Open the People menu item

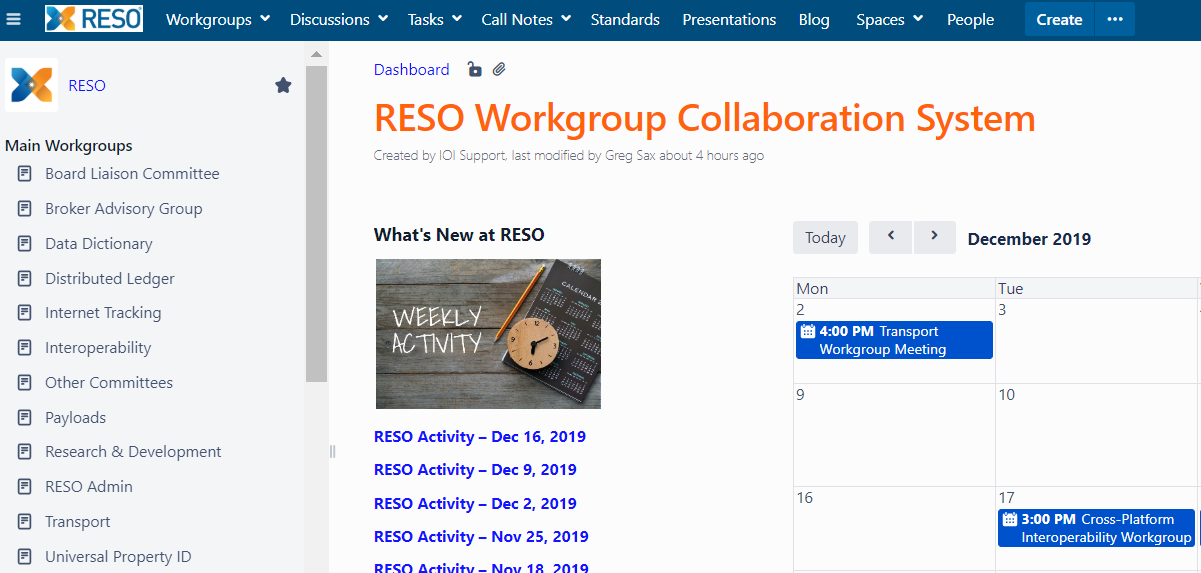(970, 19)
